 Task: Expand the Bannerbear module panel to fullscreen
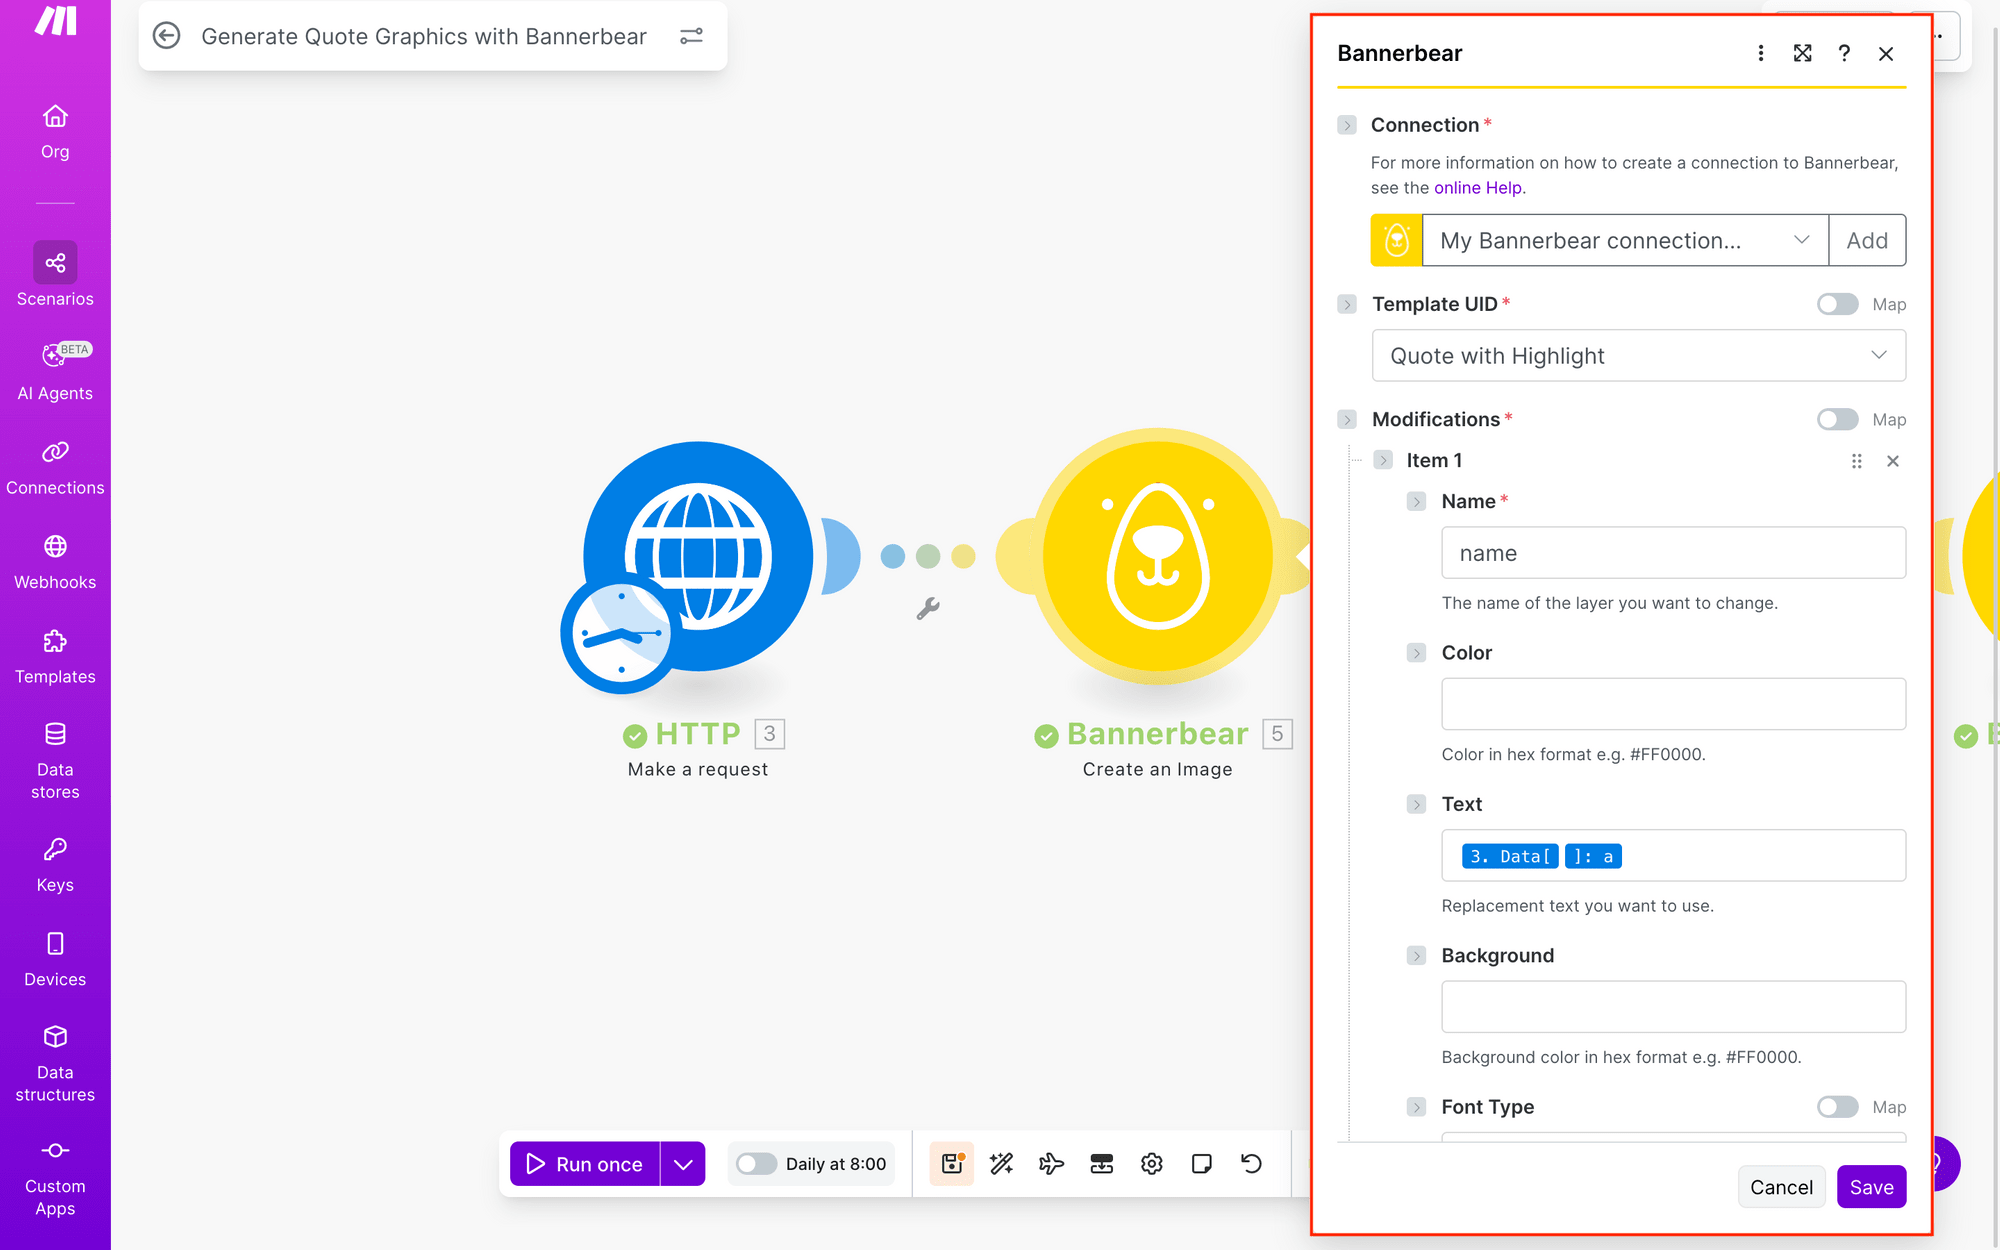pyautogui.click(x=1802, y=53)
